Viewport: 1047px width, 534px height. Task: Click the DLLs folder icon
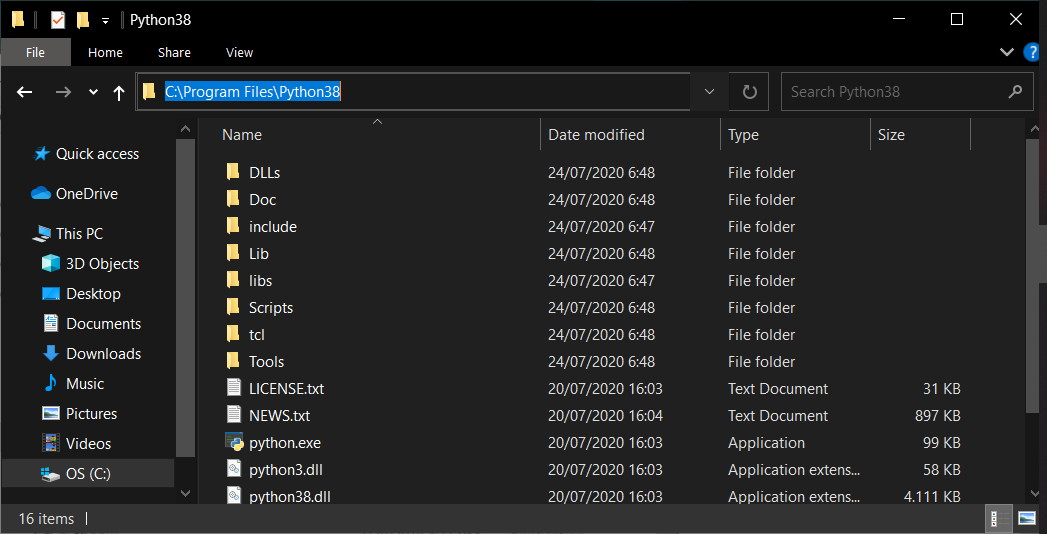click(233, 172)
